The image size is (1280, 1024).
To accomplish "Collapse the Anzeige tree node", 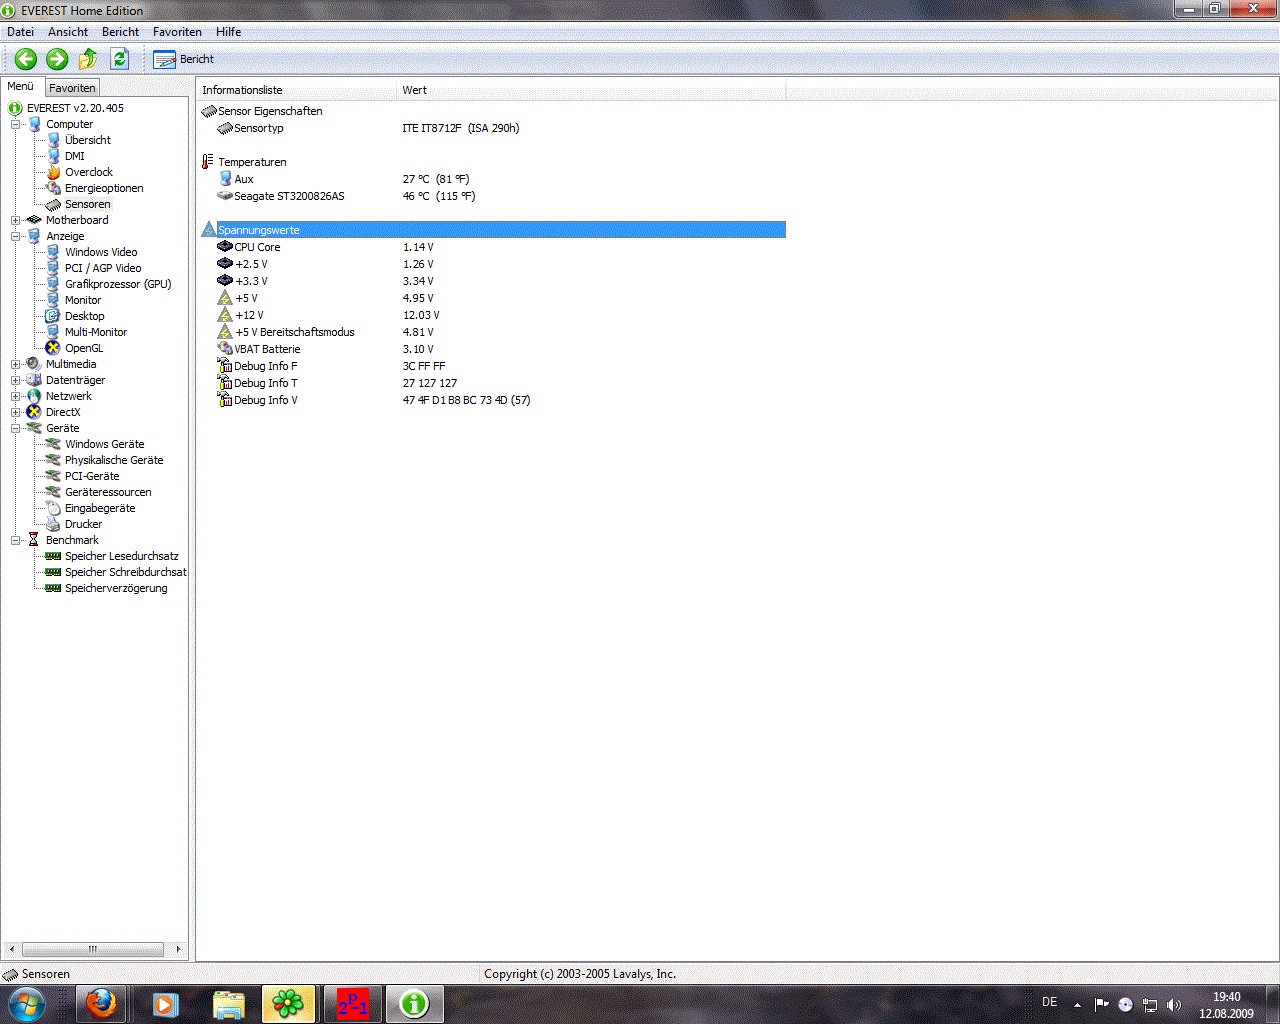I will pyautogui.click(x=16, y=236).
